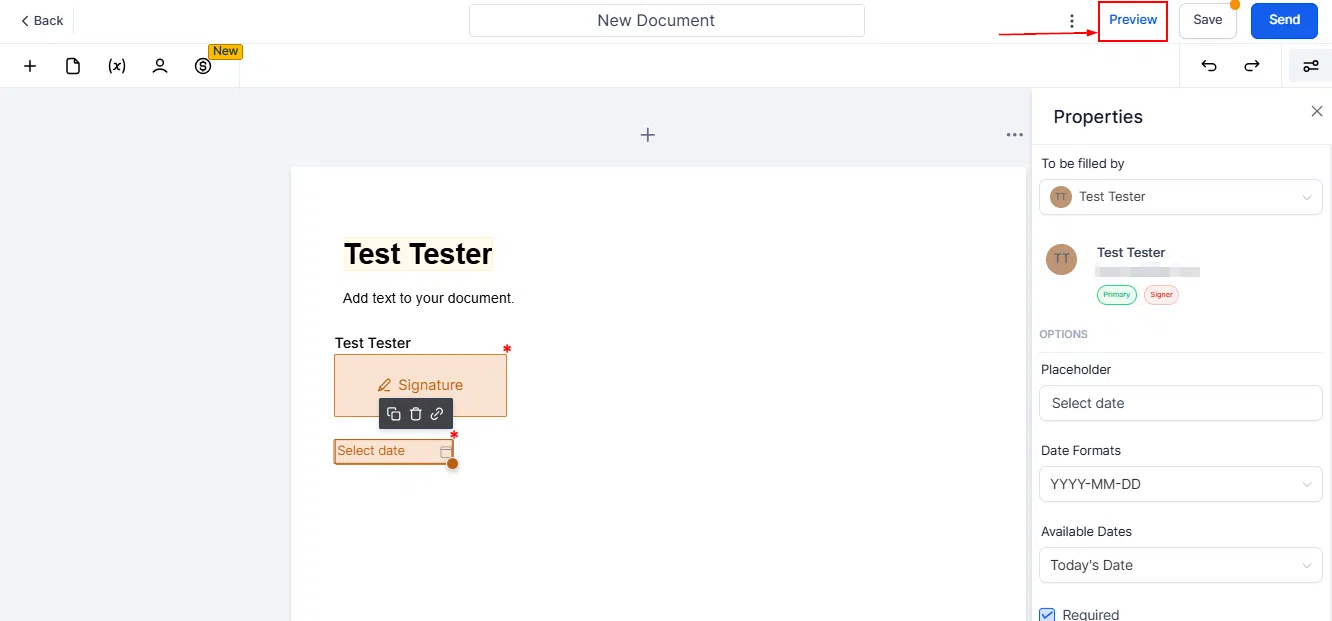Click the calendar icon in date field
This screenshot has height=621, width=1332.
pos(446,452)
